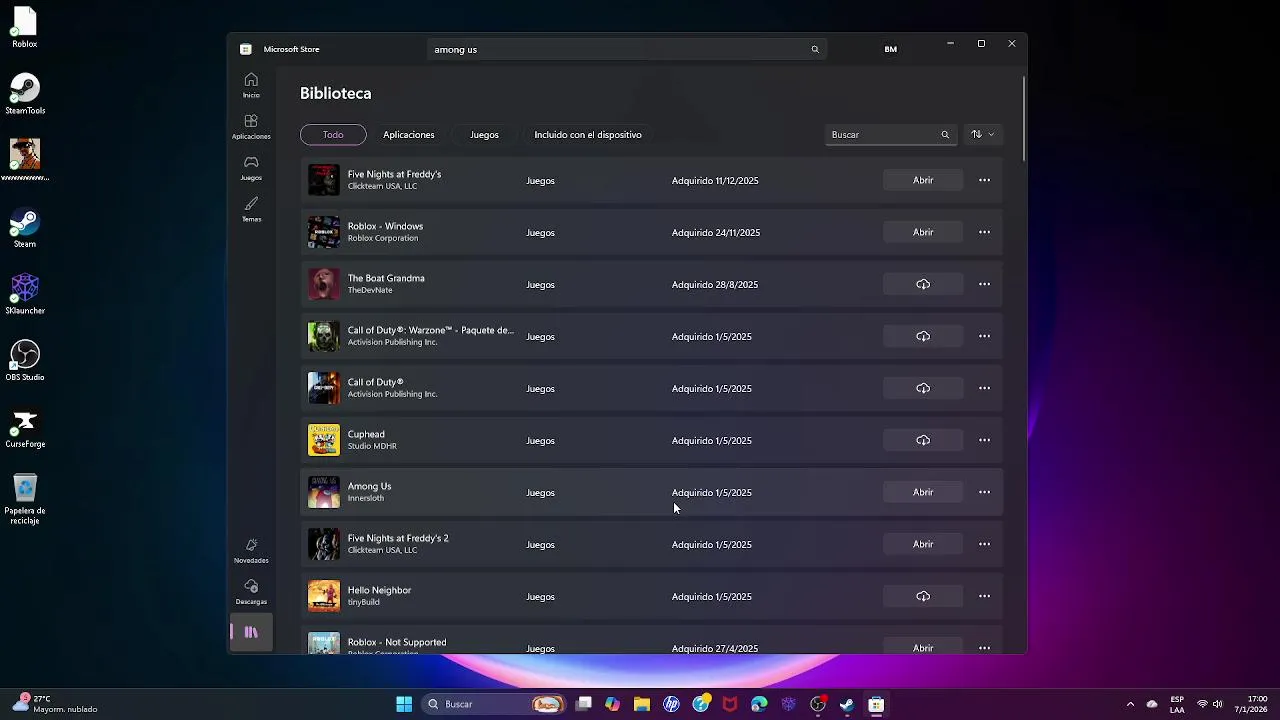This screenshot has height=720, width=1280.
Task: Open the Roblox desktop shortcut
Action: pos(25,27)
